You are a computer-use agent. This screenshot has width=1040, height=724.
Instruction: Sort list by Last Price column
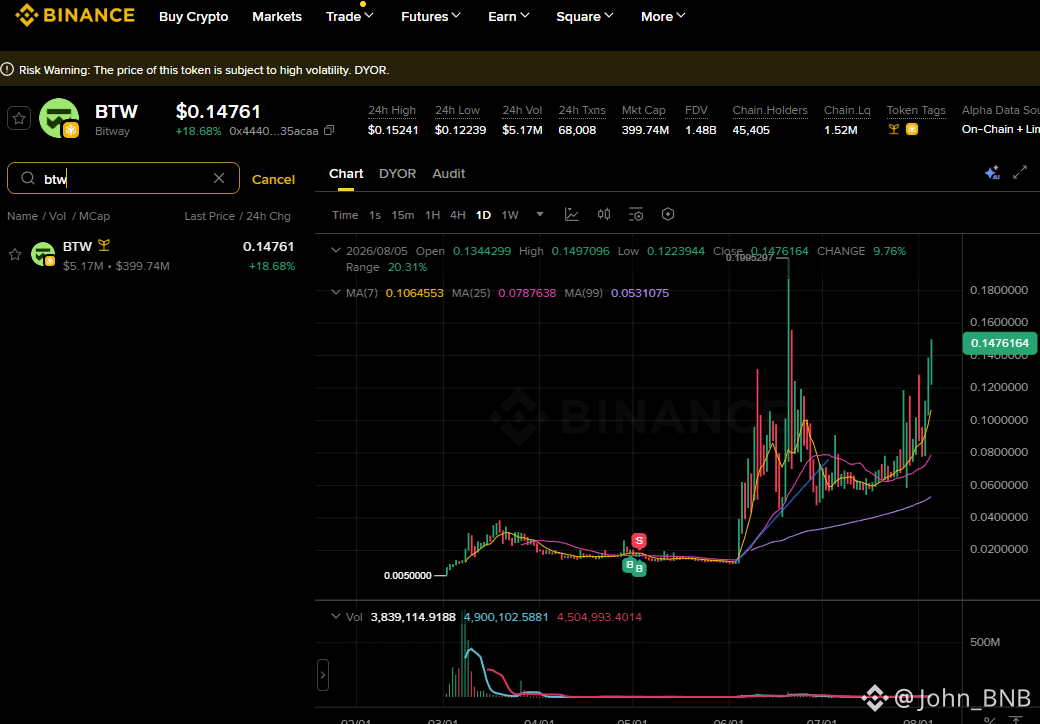pyautogui.click(x=210, y=216)
